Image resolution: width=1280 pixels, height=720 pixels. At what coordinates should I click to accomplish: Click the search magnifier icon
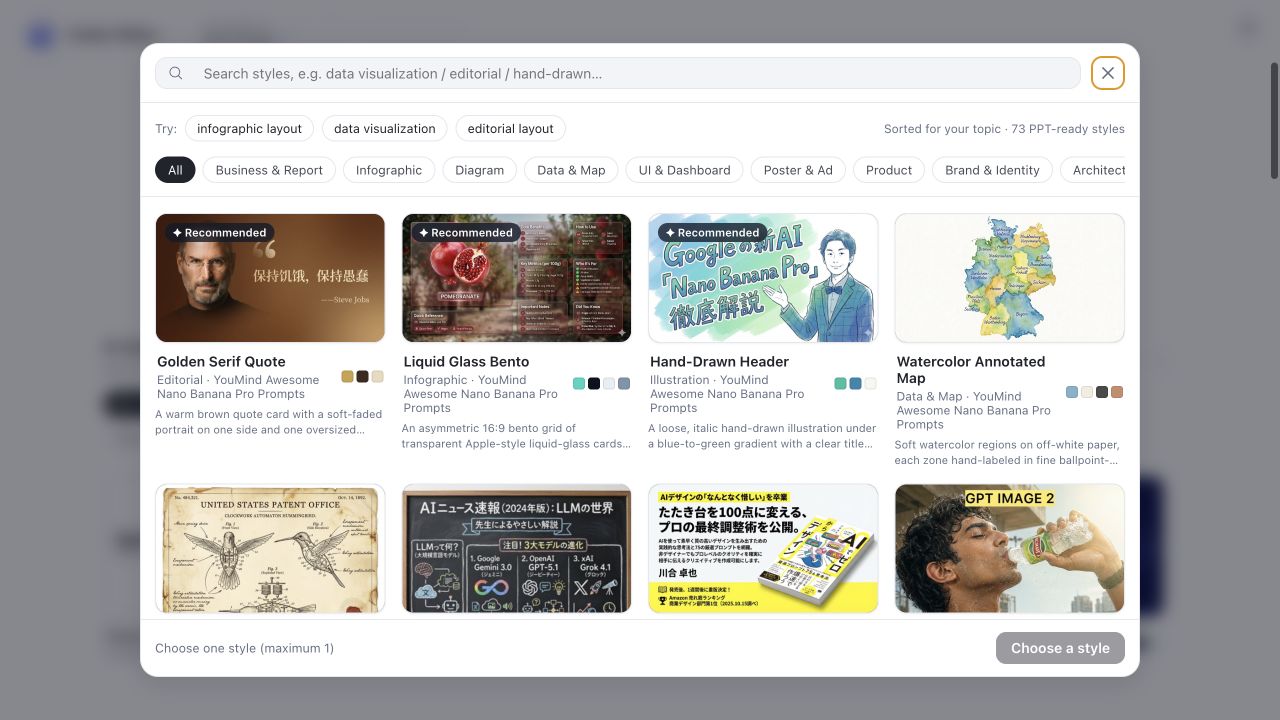176,73
